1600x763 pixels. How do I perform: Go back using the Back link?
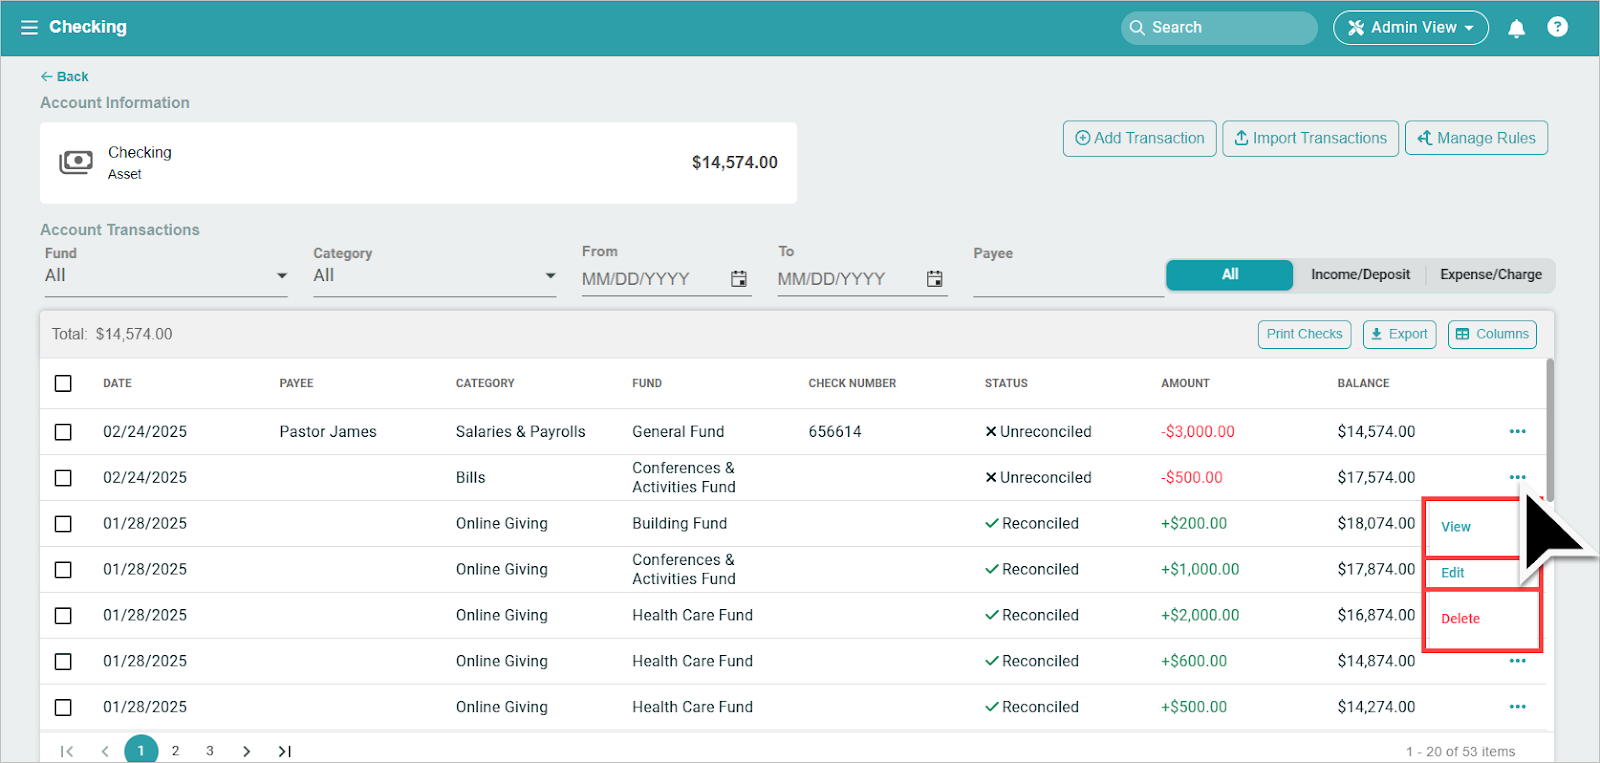[x=65, y=77]
